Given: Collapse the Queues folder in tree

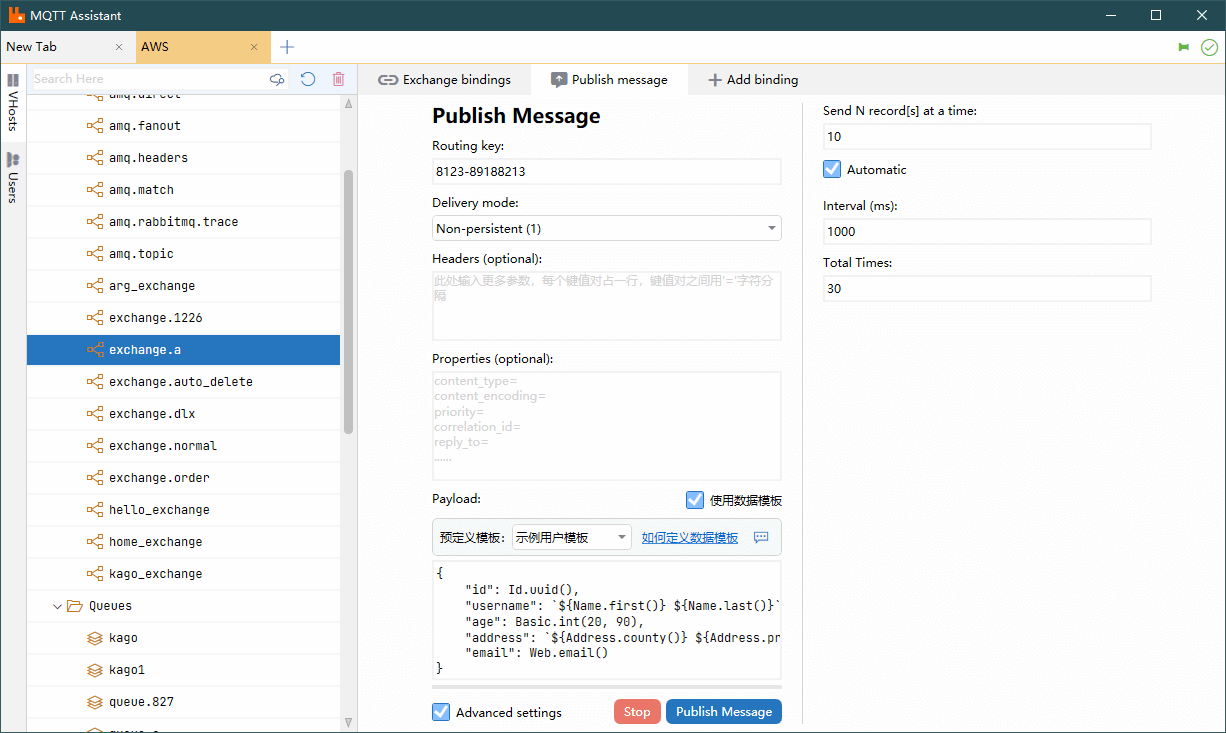Looking at the screenshot, I should coord(57,606).
